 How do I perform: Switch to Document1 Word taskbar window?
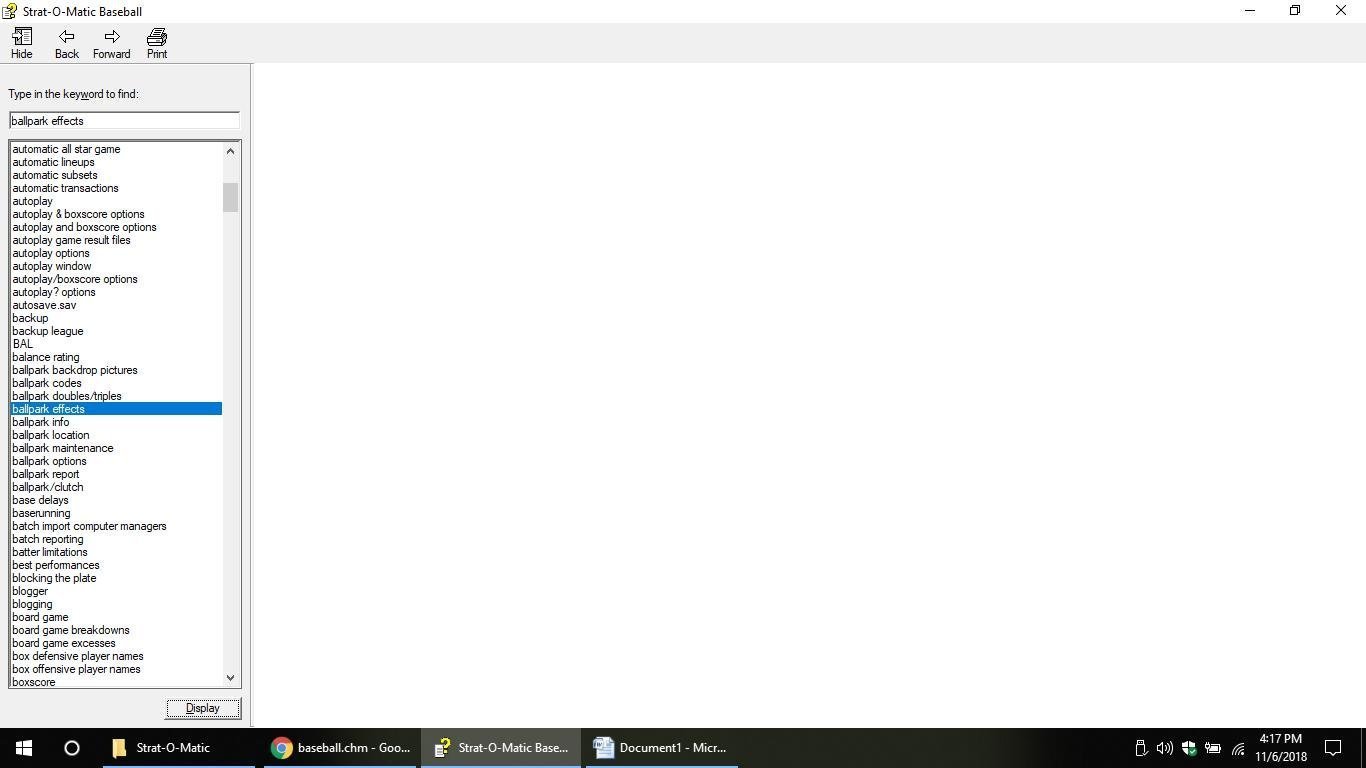[x=662, y=748]
